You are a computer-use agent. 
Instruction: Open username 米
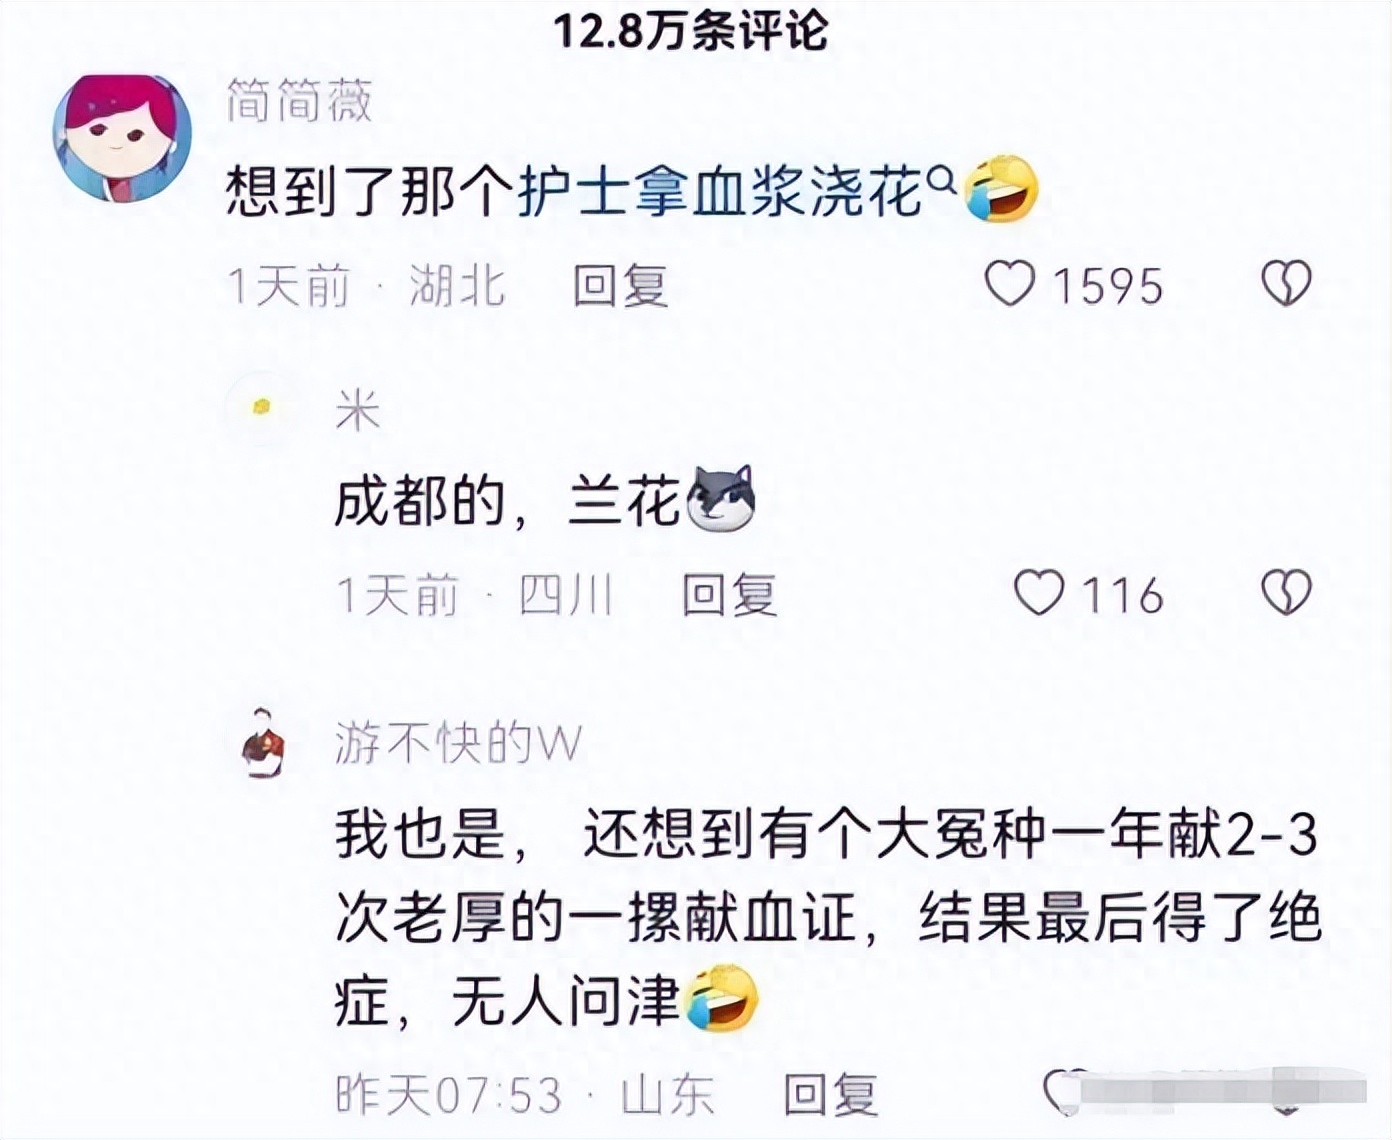tap(358, 410)
